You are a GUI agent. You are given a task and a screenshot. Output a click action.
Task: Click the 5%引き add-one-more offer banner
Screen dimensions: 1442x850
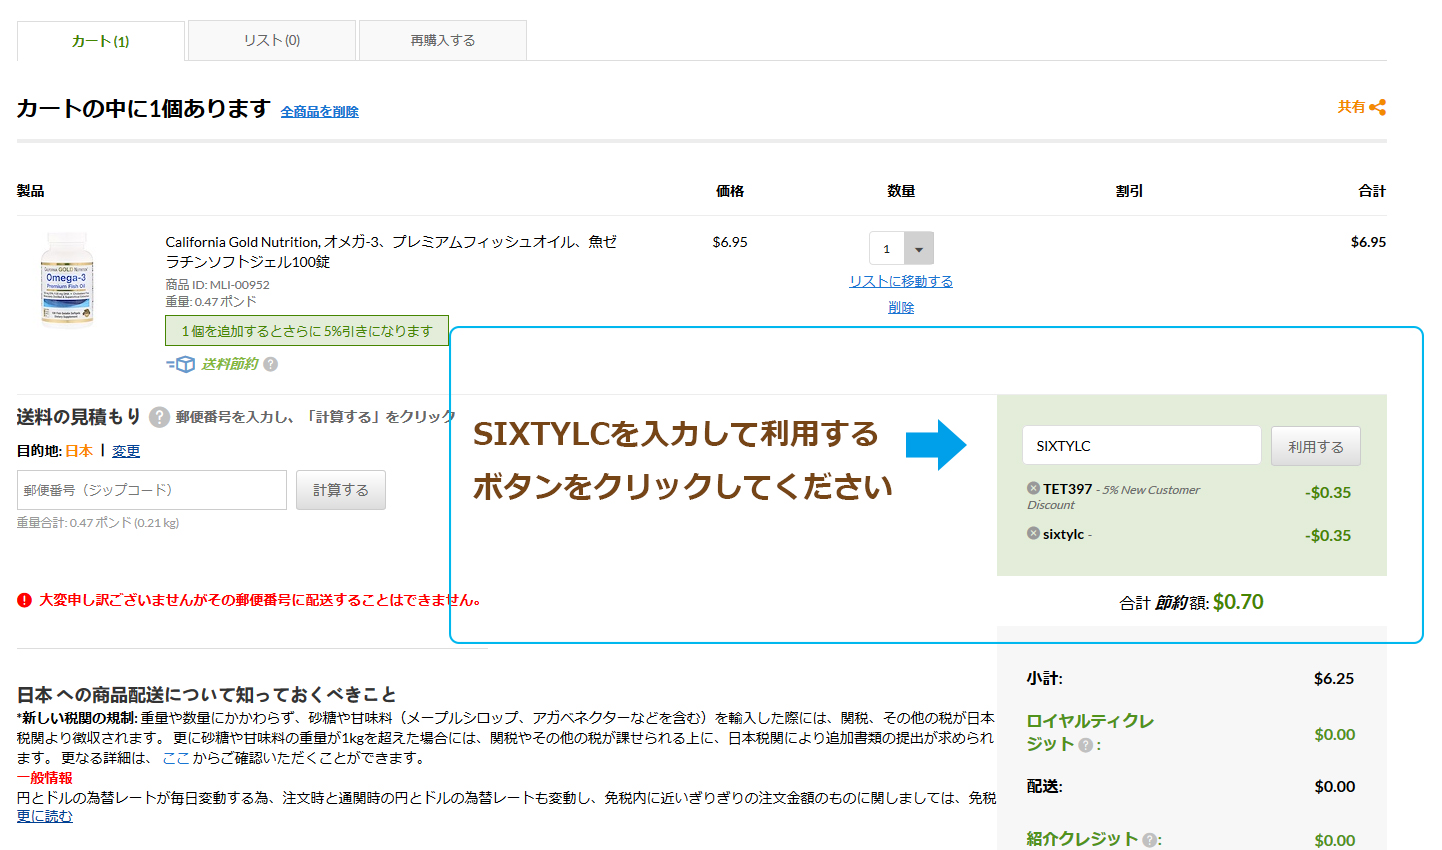coord(307,331)
